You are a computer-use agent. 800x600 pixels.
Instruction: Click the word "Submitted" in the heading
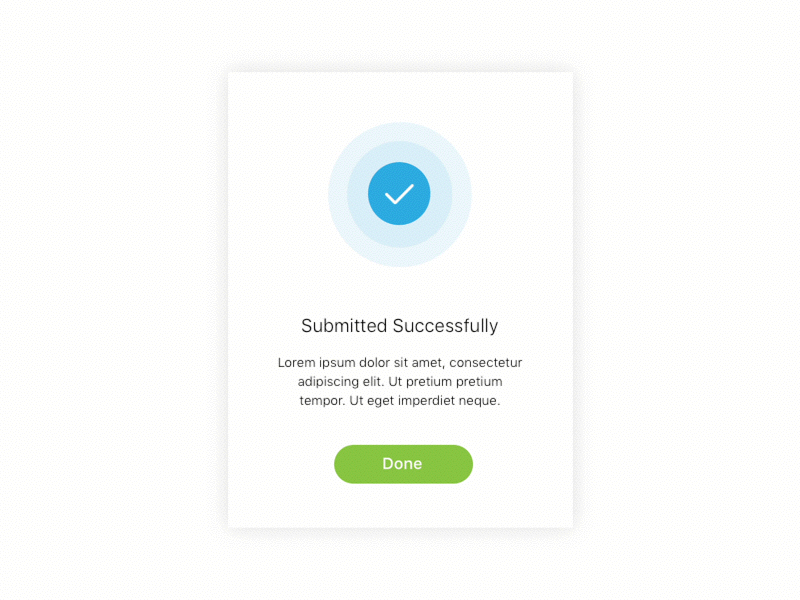click(344, 326)
